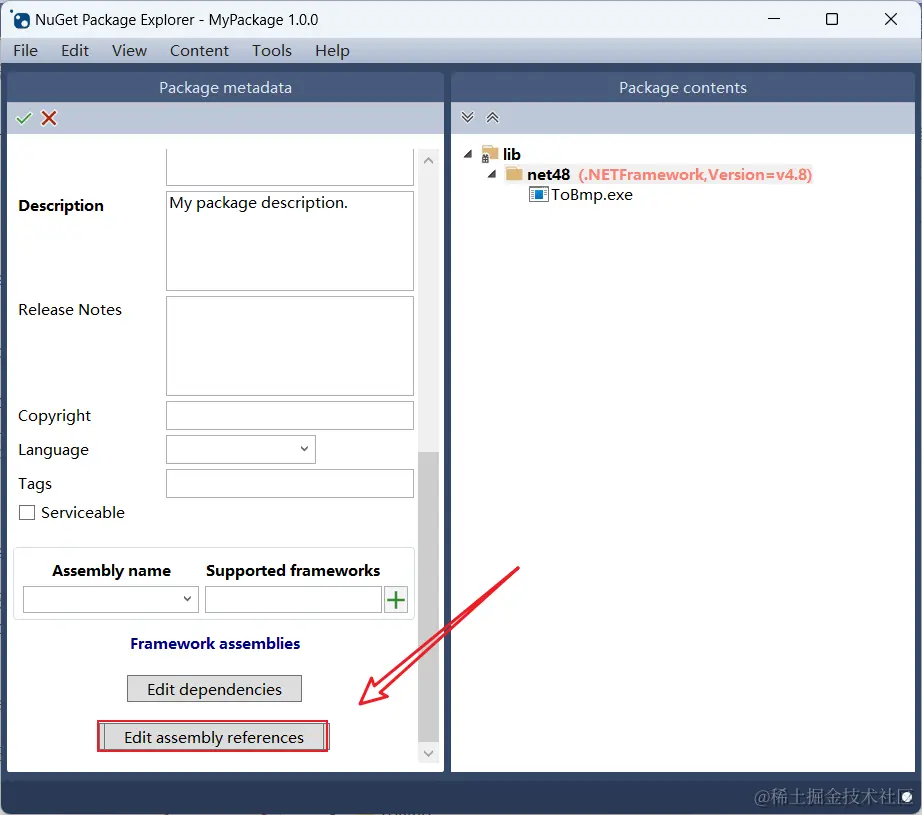922x815 pixels.
Task: Open the Language dropdown
Action: 240,449
